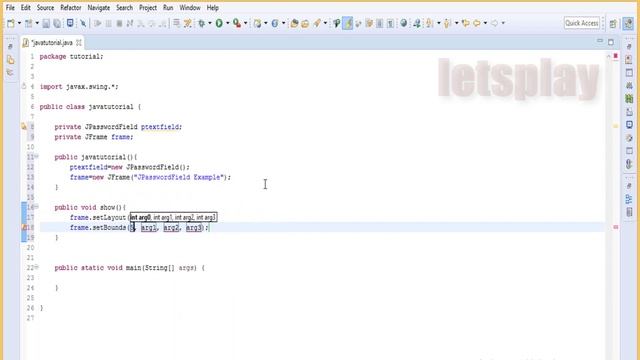Open the Search toolbar dropdown arrow
Image resolution: width=640 pixels, height=360 pixels.
pyautogui.click(x=325, y=23)
